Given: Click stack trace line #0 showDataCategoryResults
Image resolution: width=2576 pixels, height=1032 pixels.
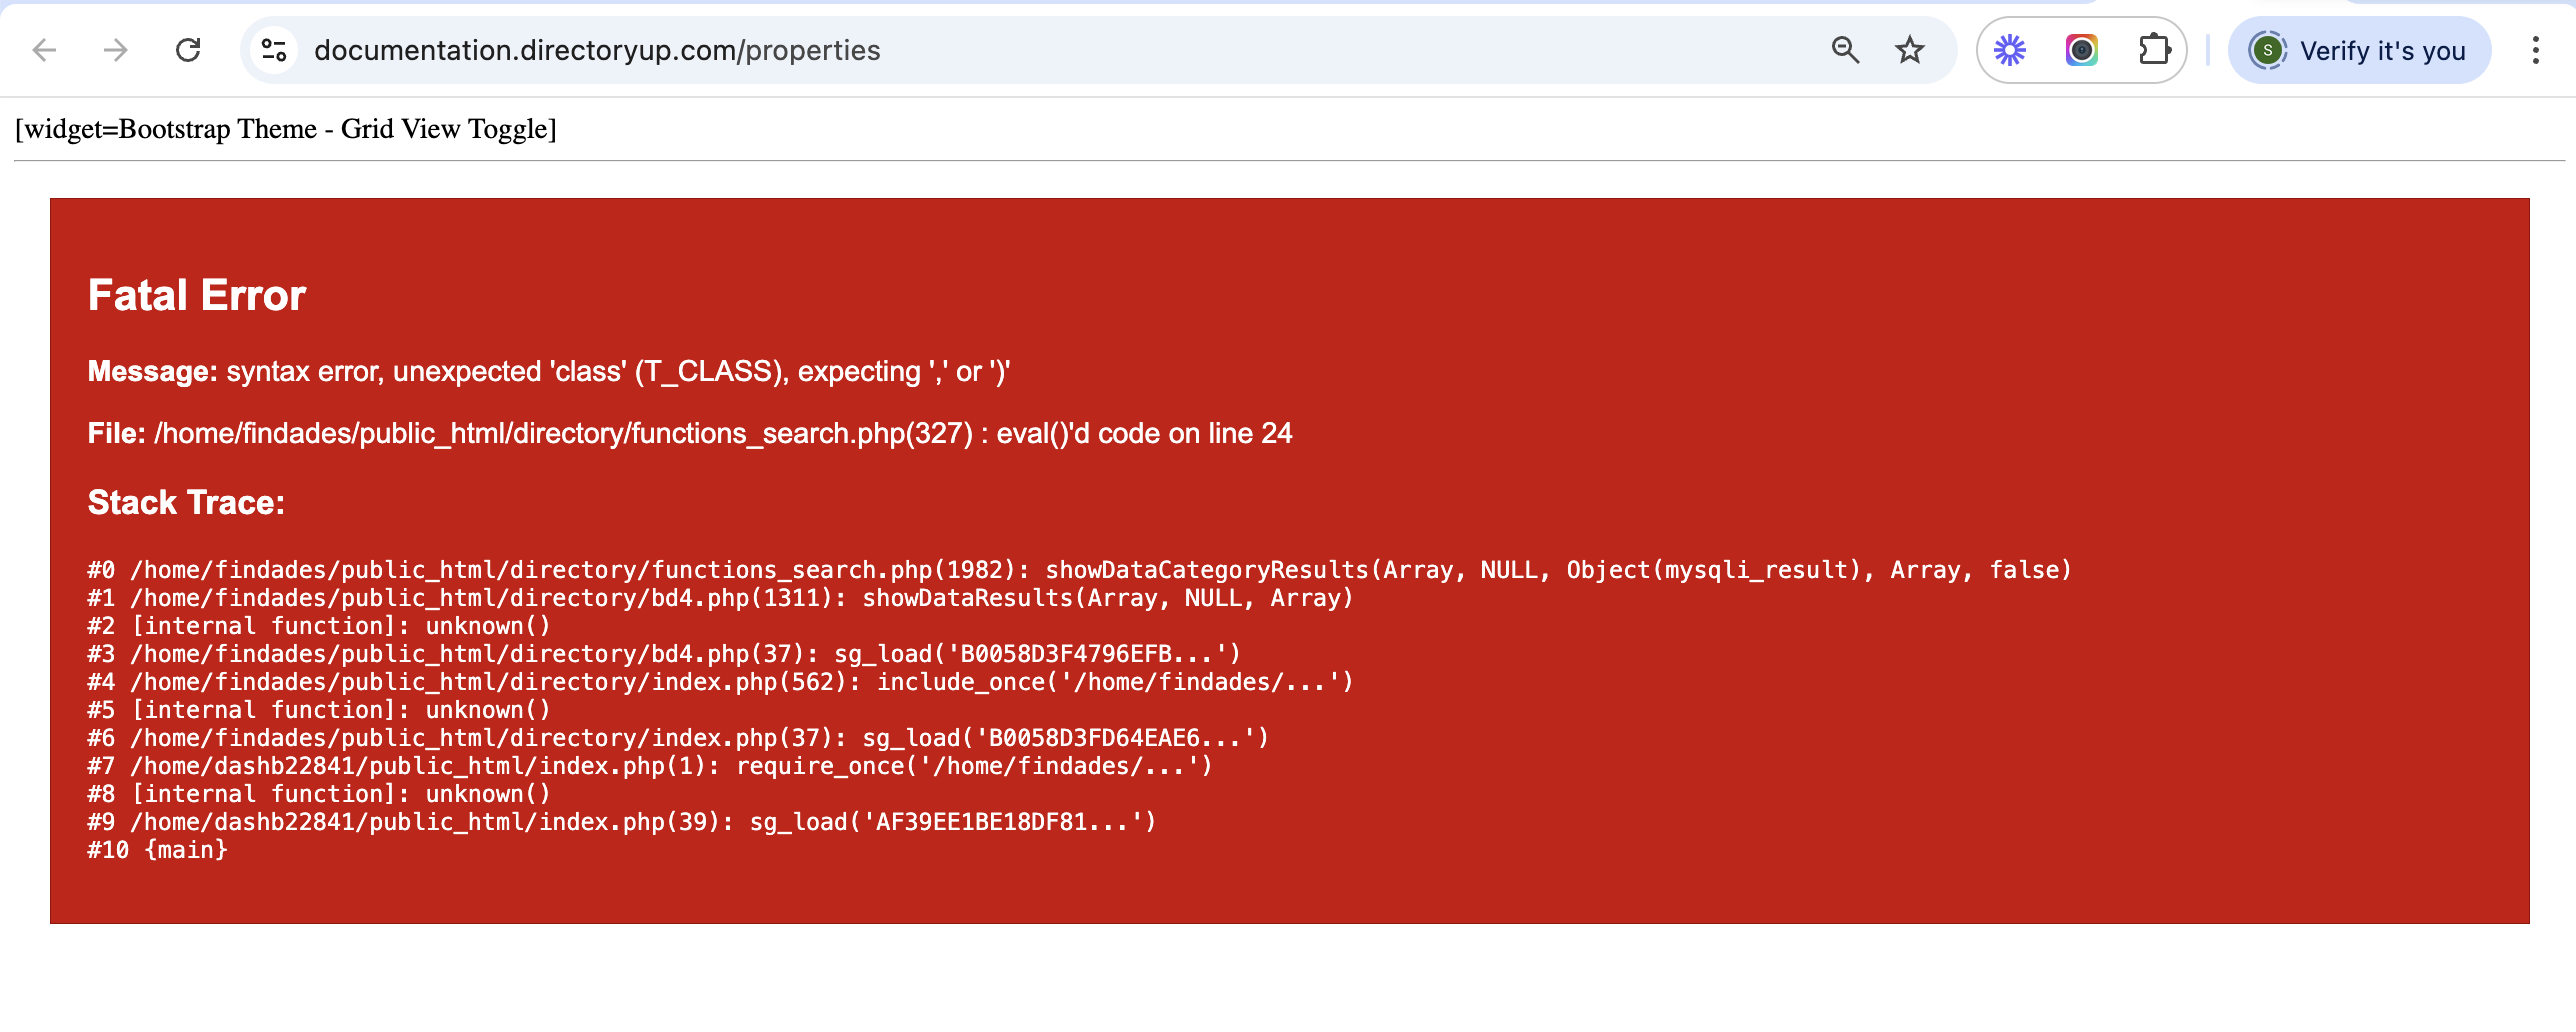Looking at the screenshot, I should pos(1080,570).
